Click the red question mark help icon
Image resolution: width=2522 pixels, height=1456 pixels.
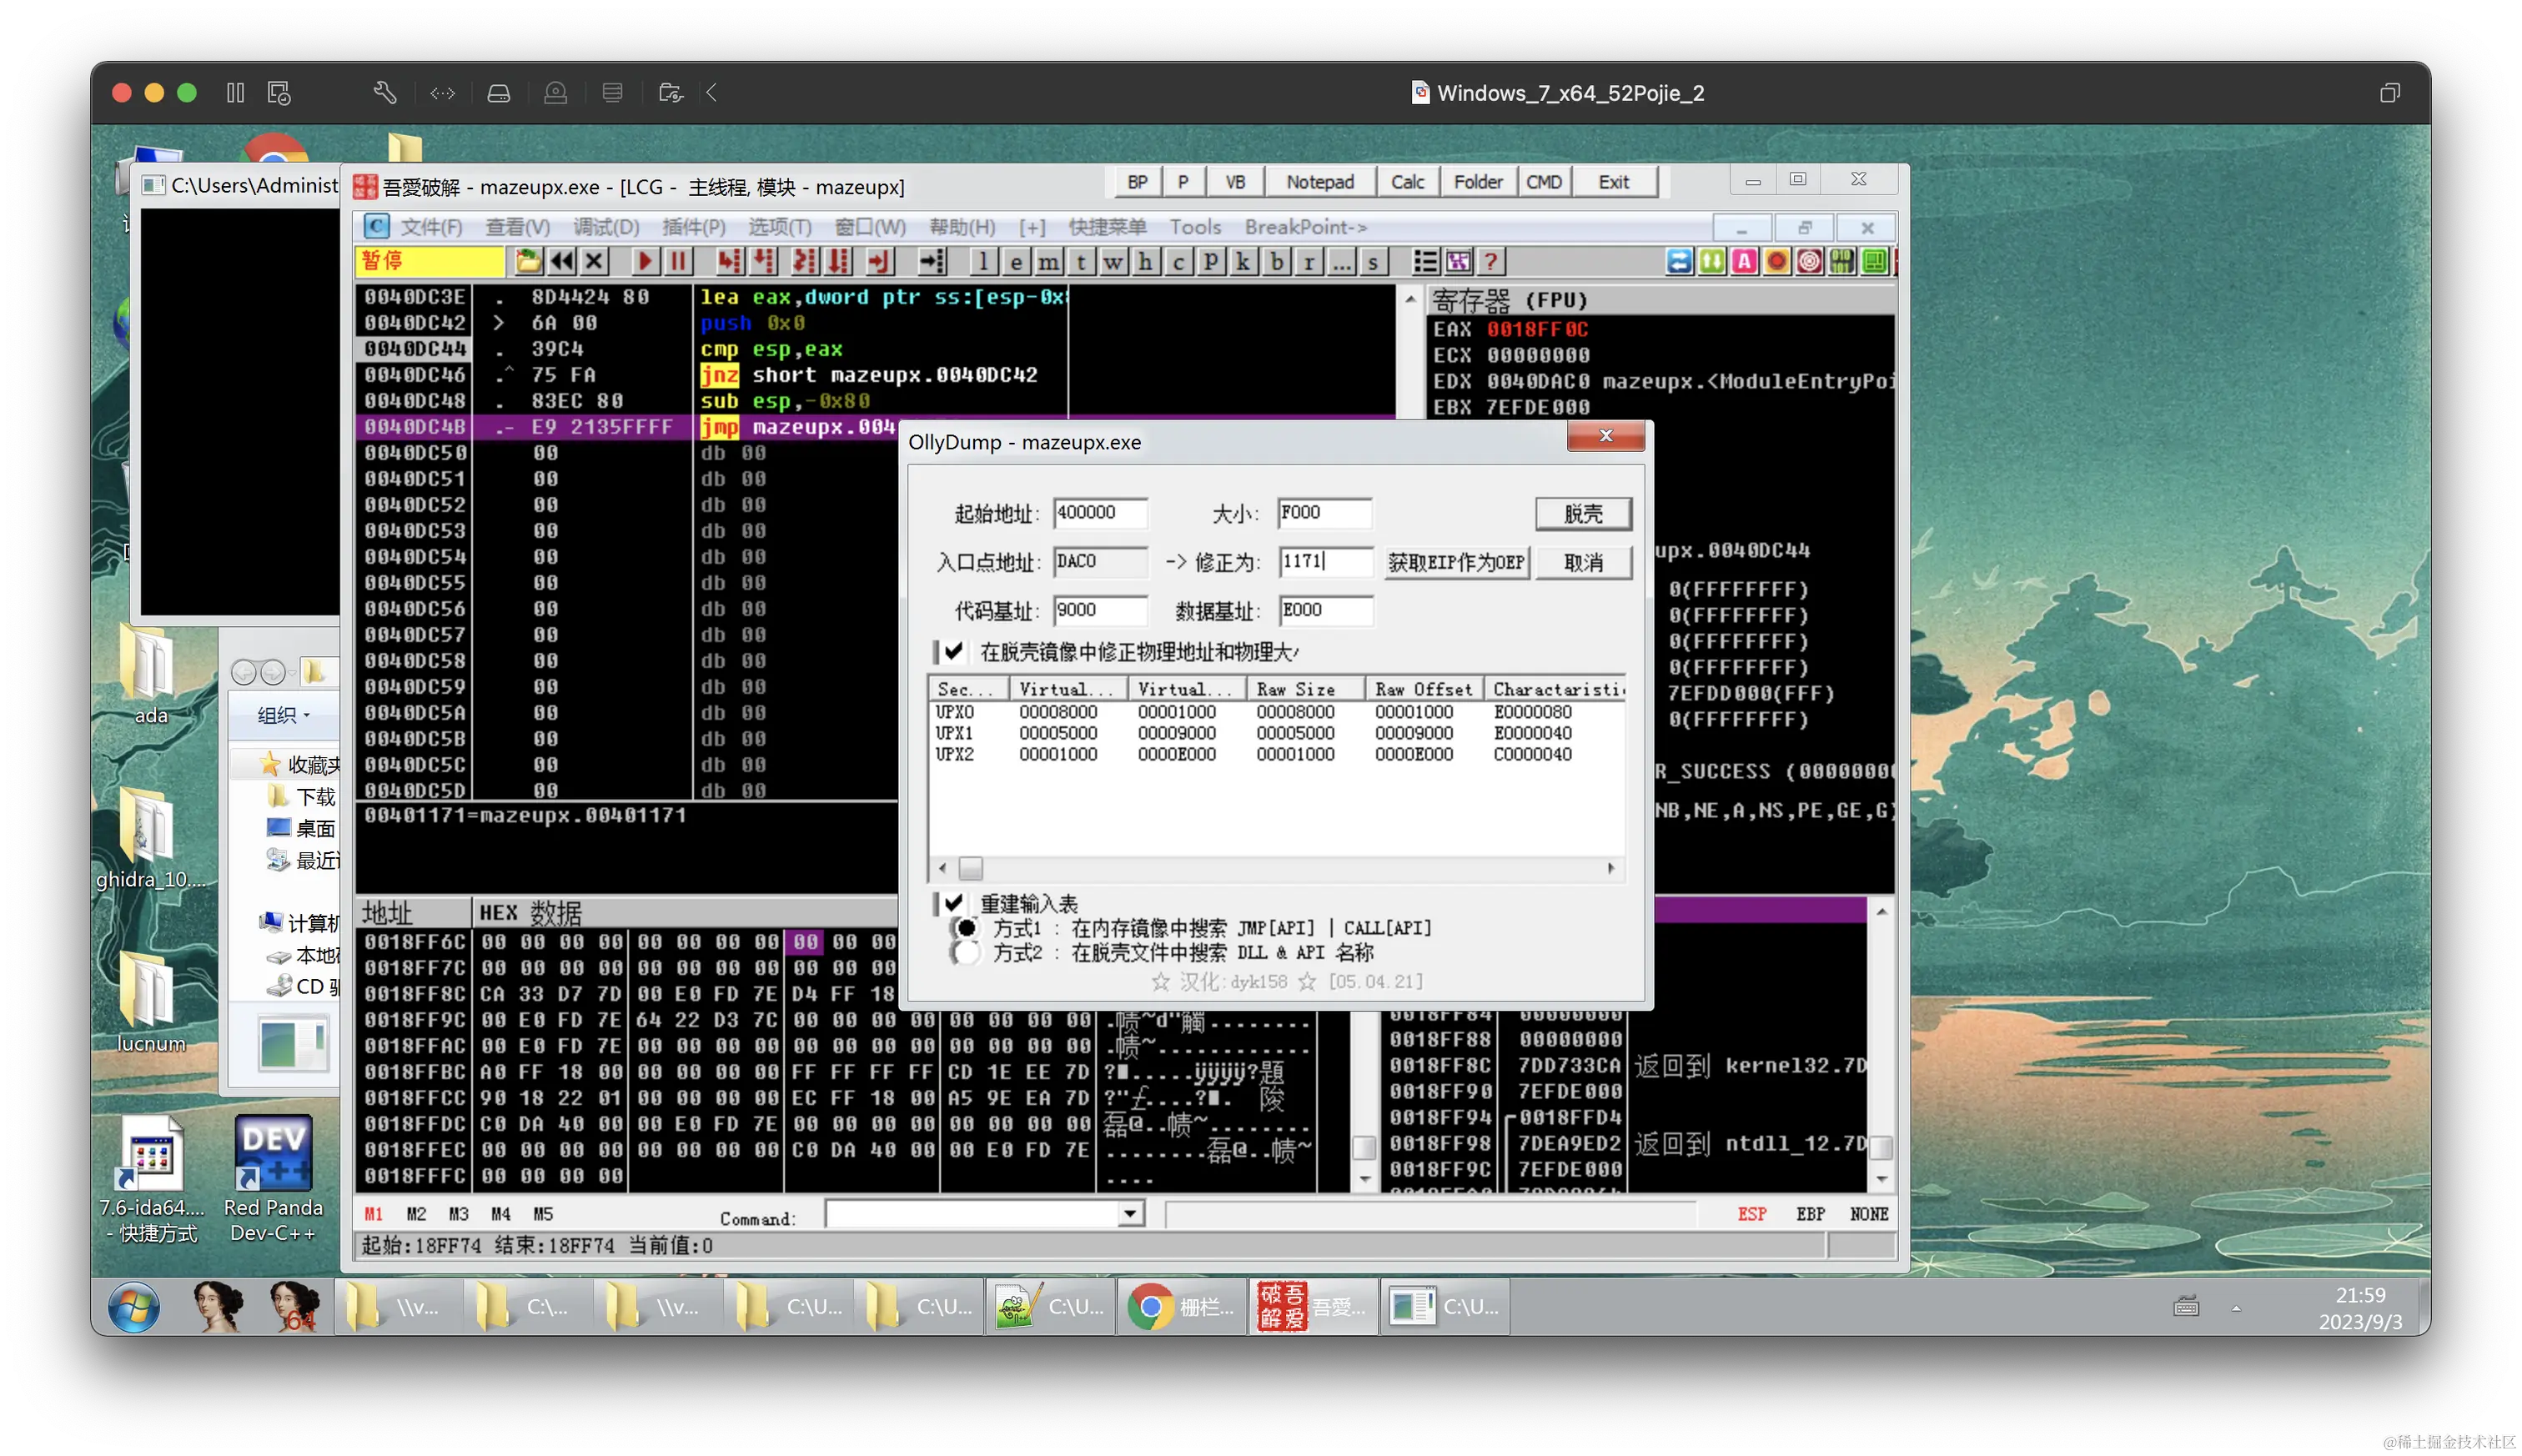(x=1490, y=262)
